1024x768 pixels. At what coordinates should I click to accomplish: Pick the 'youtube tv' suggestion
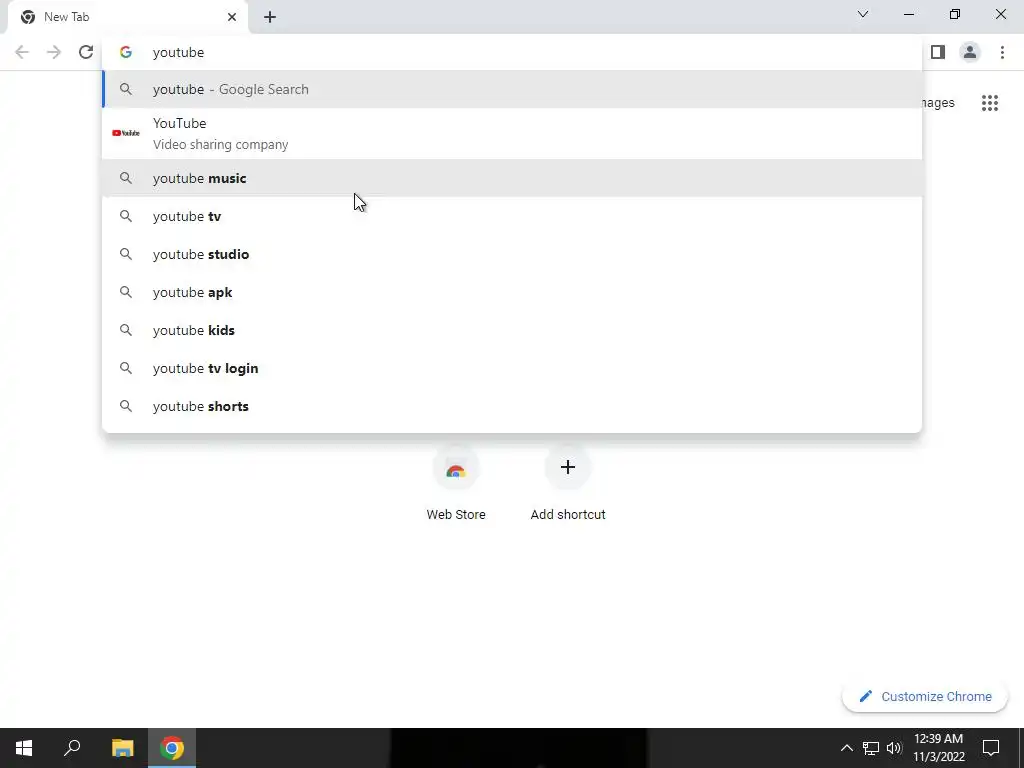tap(512, 216)
